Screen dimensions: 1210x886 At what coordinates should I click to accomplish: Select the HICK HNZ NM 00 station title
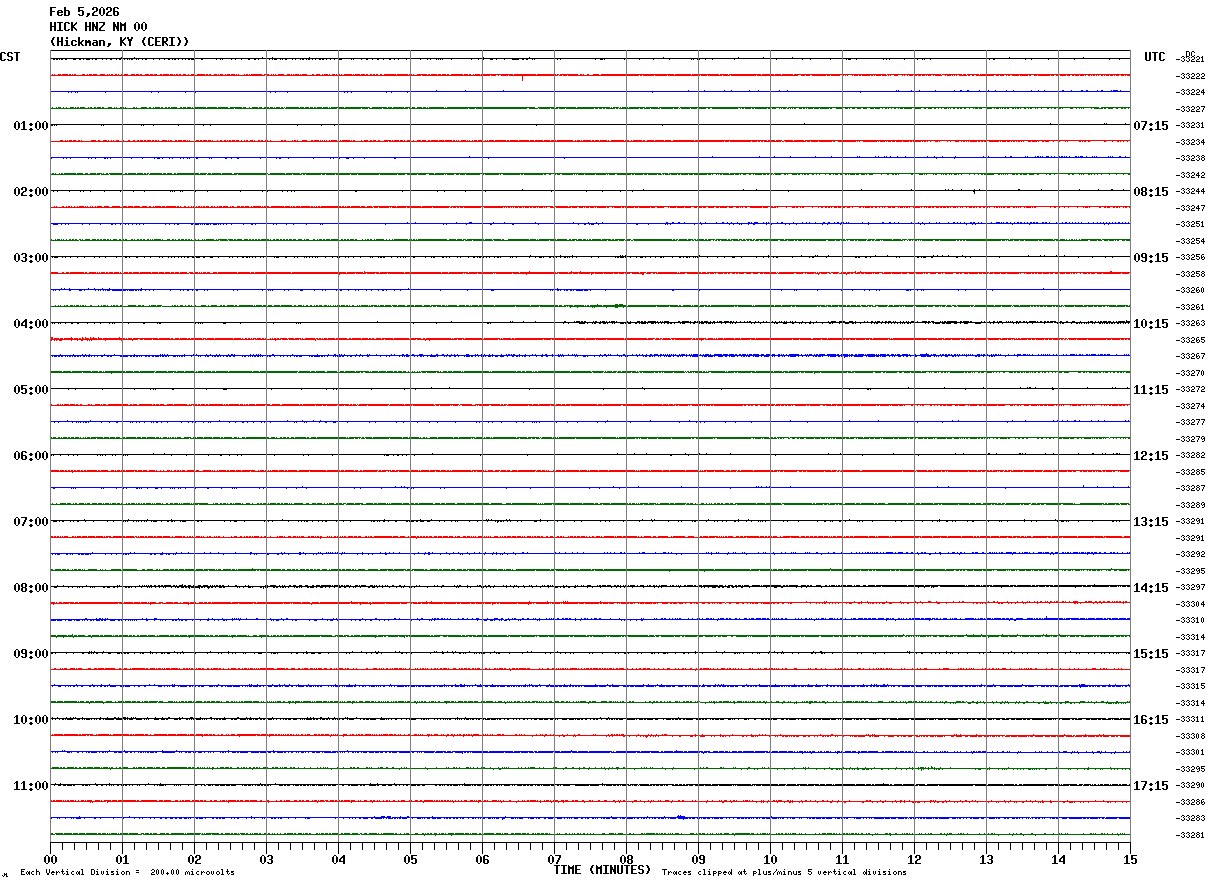point(98,27)
